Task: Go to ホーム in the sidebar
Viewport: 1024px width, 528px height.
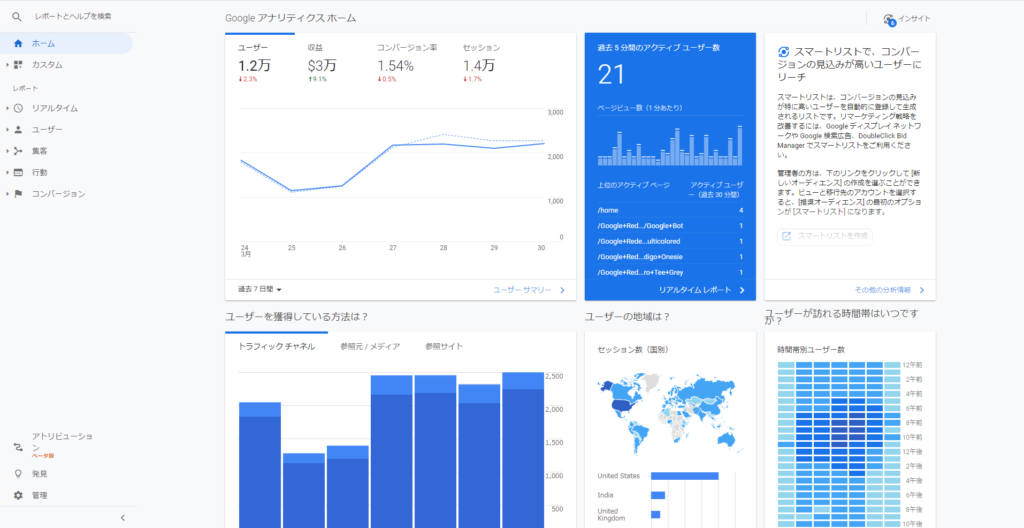Action: pyautogui.click(x=66, y=44)
